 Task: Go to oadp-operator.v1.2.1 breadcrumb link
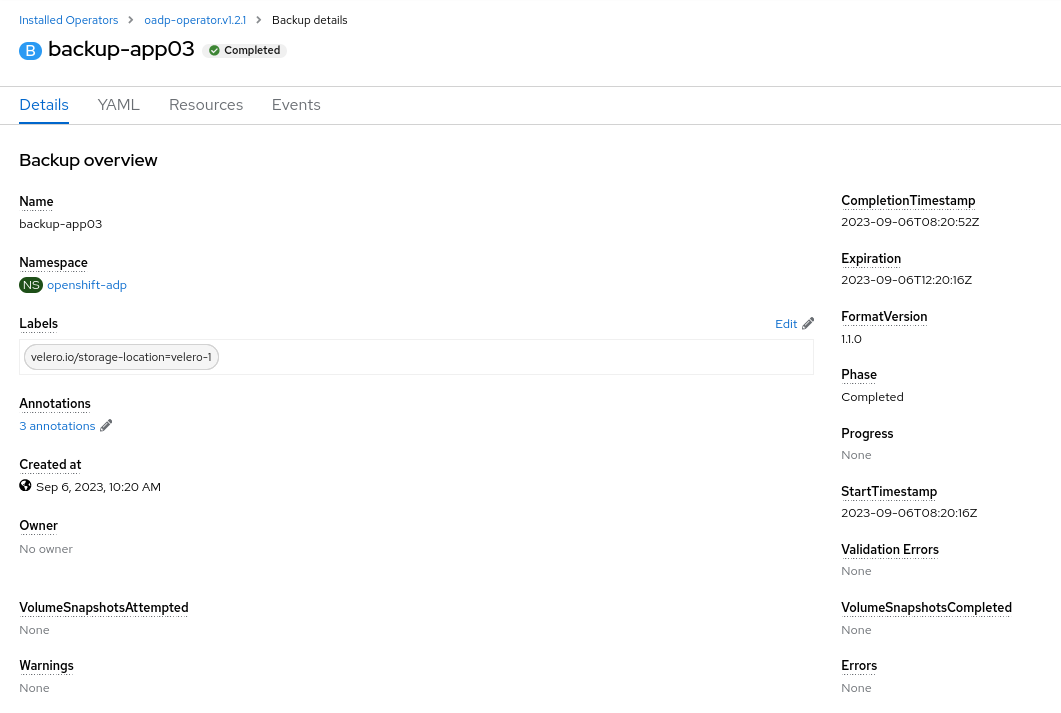click(195, 20)
